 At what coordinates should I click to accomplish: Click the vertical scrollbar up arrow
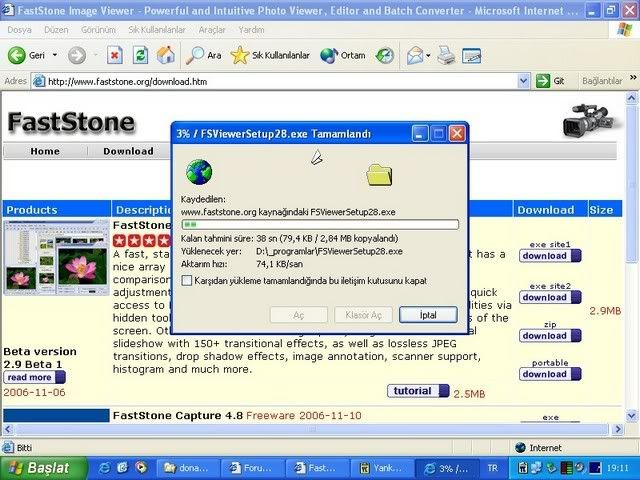[631, 98]
